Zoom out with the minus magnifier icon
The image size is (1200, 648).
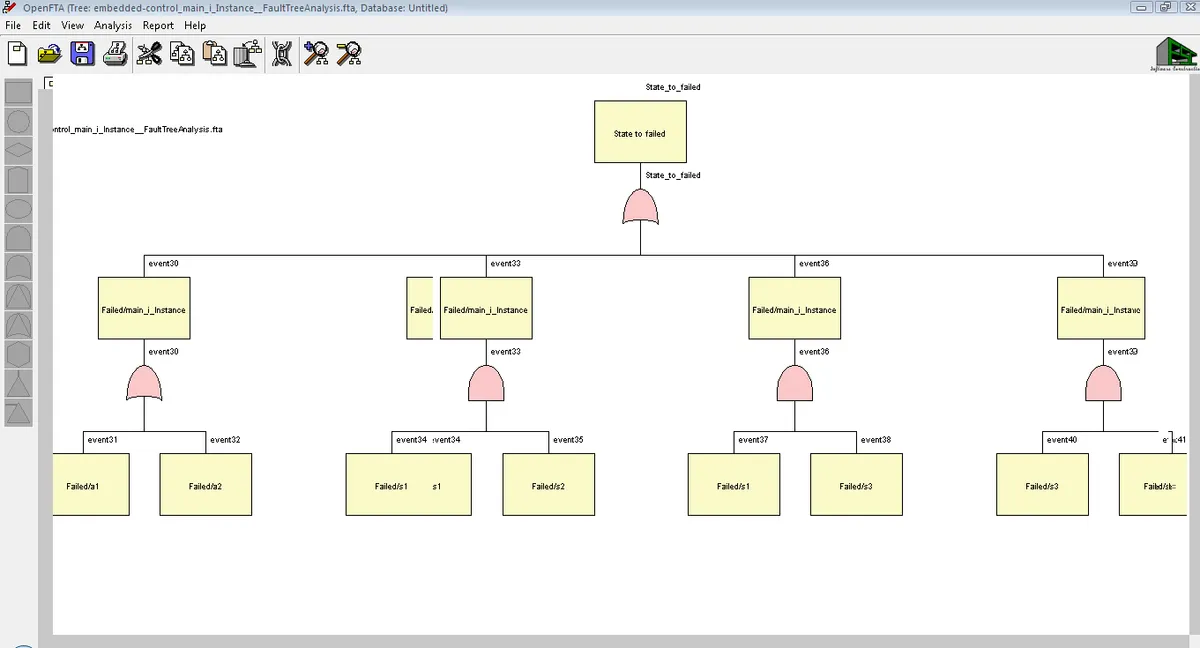pyautogui.click(x=348, y=55)
